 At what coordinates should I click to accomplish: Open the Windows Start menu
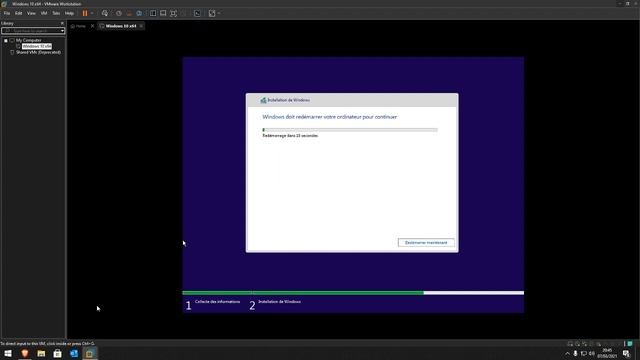click(8, 353)
